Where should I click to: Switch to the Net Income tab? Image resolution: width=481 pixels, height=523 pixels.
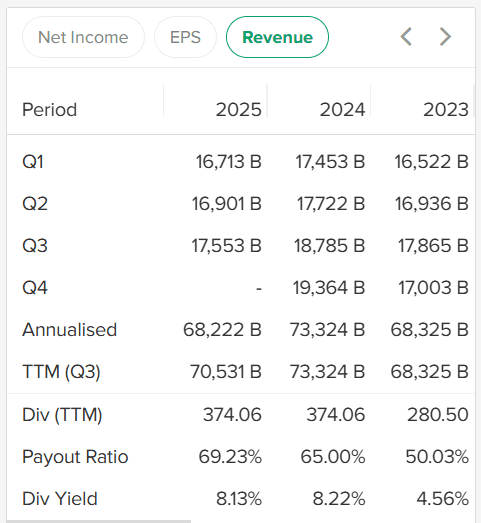click(x=83, y=37)
